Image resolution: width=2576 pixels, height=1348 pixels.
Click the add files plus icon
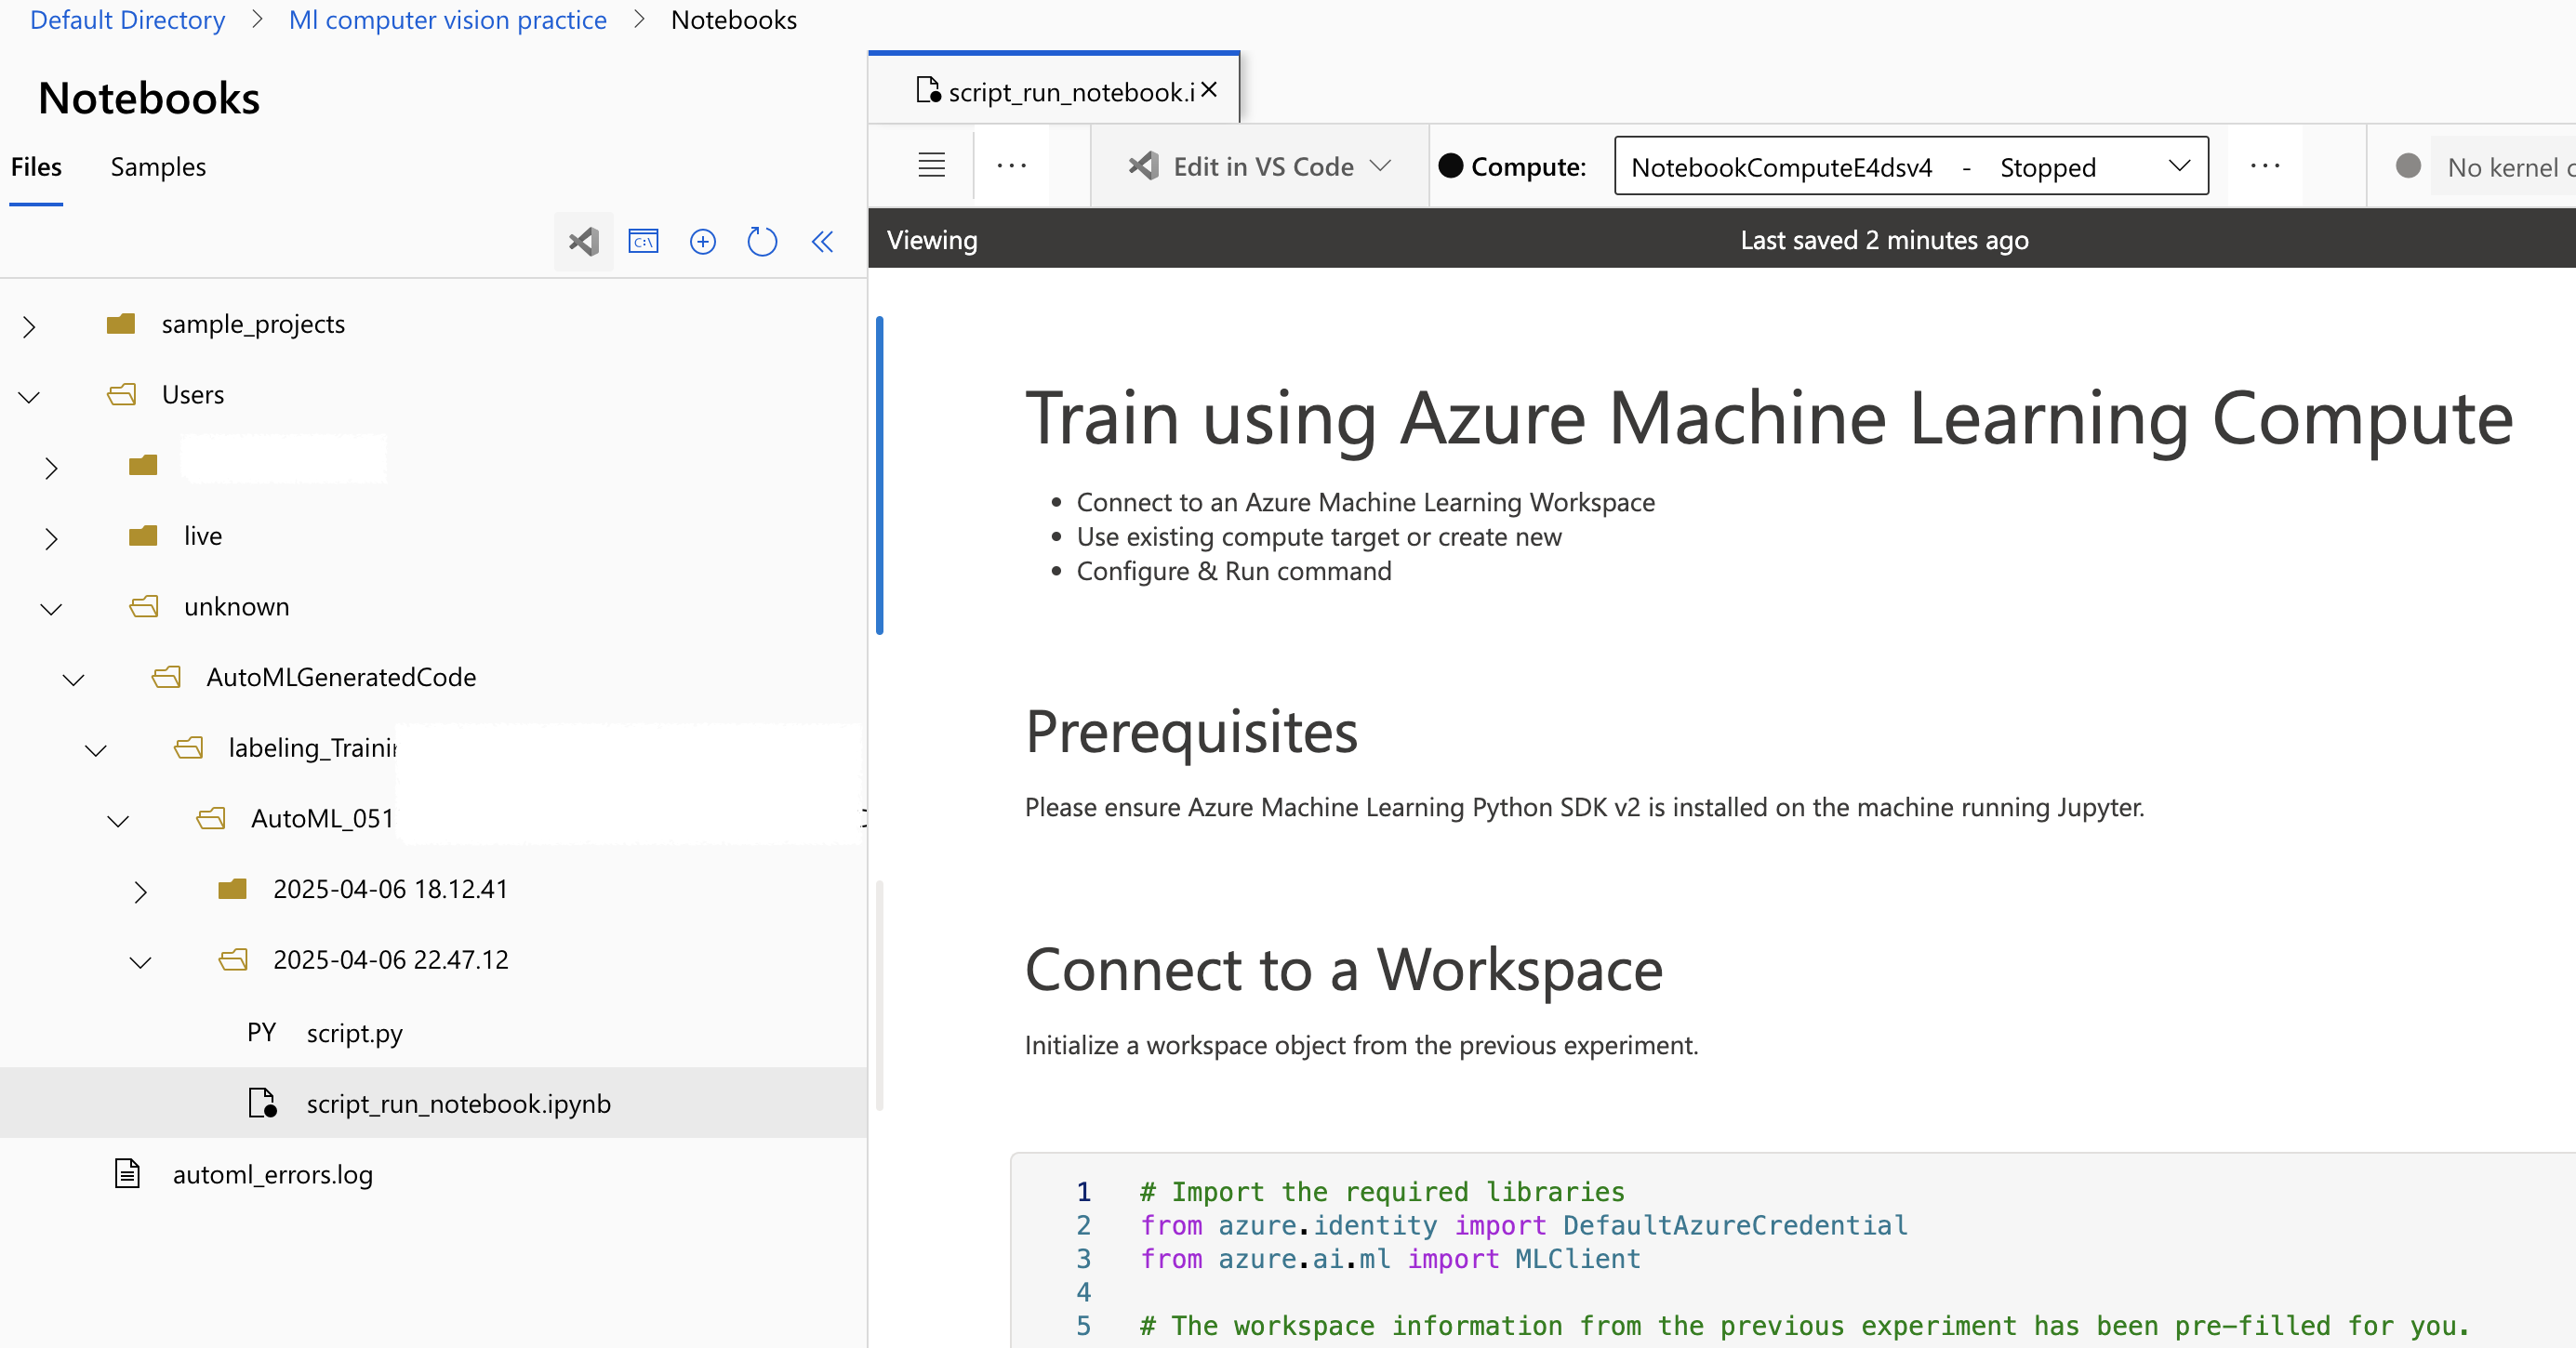pos(703,241)
